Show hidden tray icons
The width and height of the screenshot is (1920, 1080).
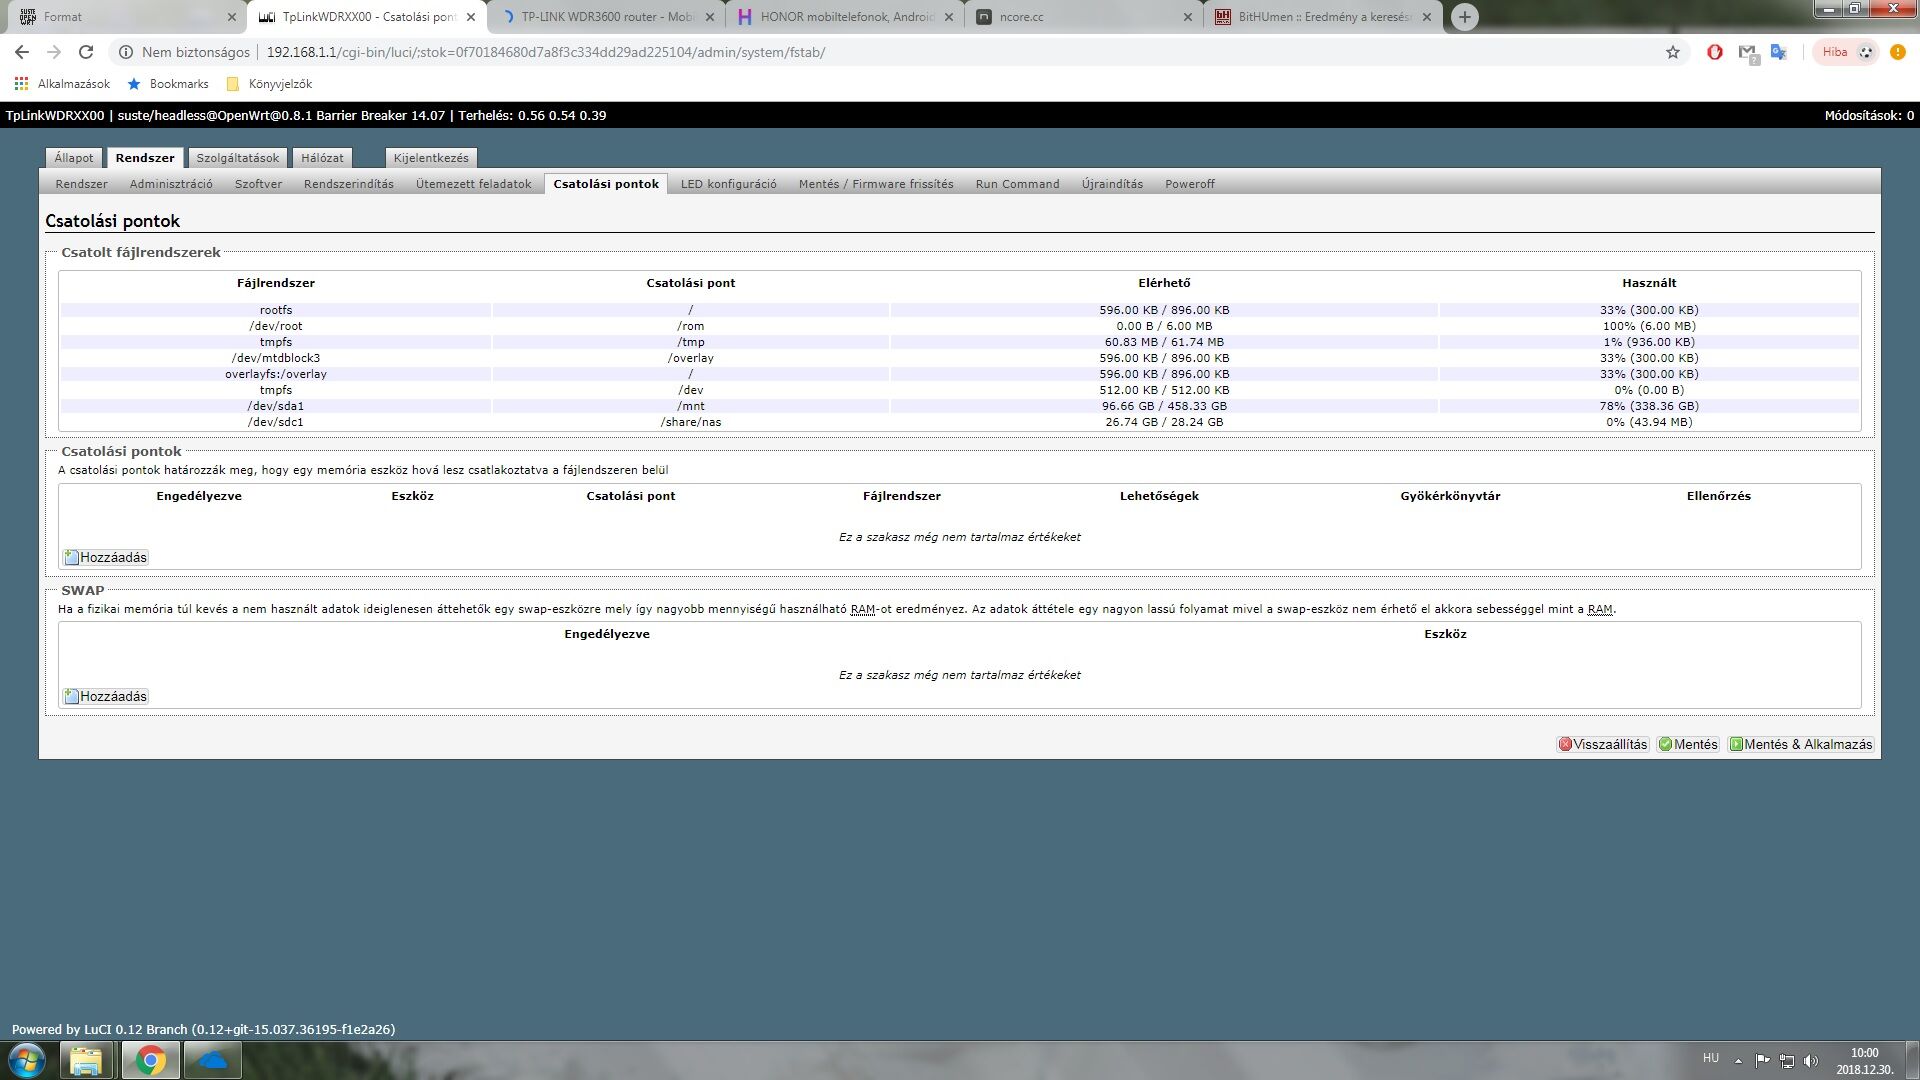[x=1738, y=1060]
